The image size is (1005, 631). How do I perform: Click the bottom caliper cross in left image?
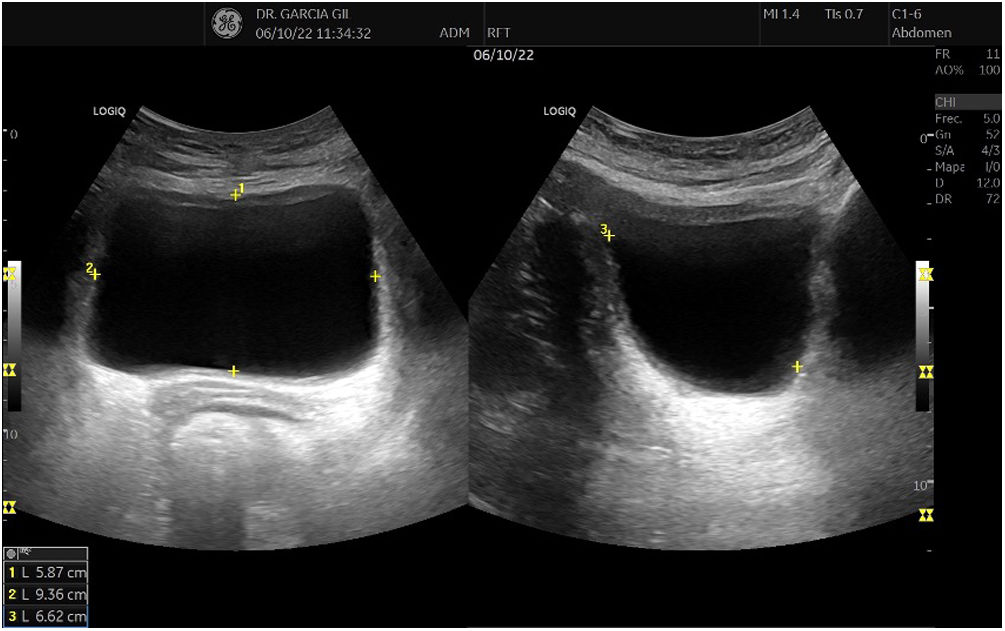tap(234, 371)
